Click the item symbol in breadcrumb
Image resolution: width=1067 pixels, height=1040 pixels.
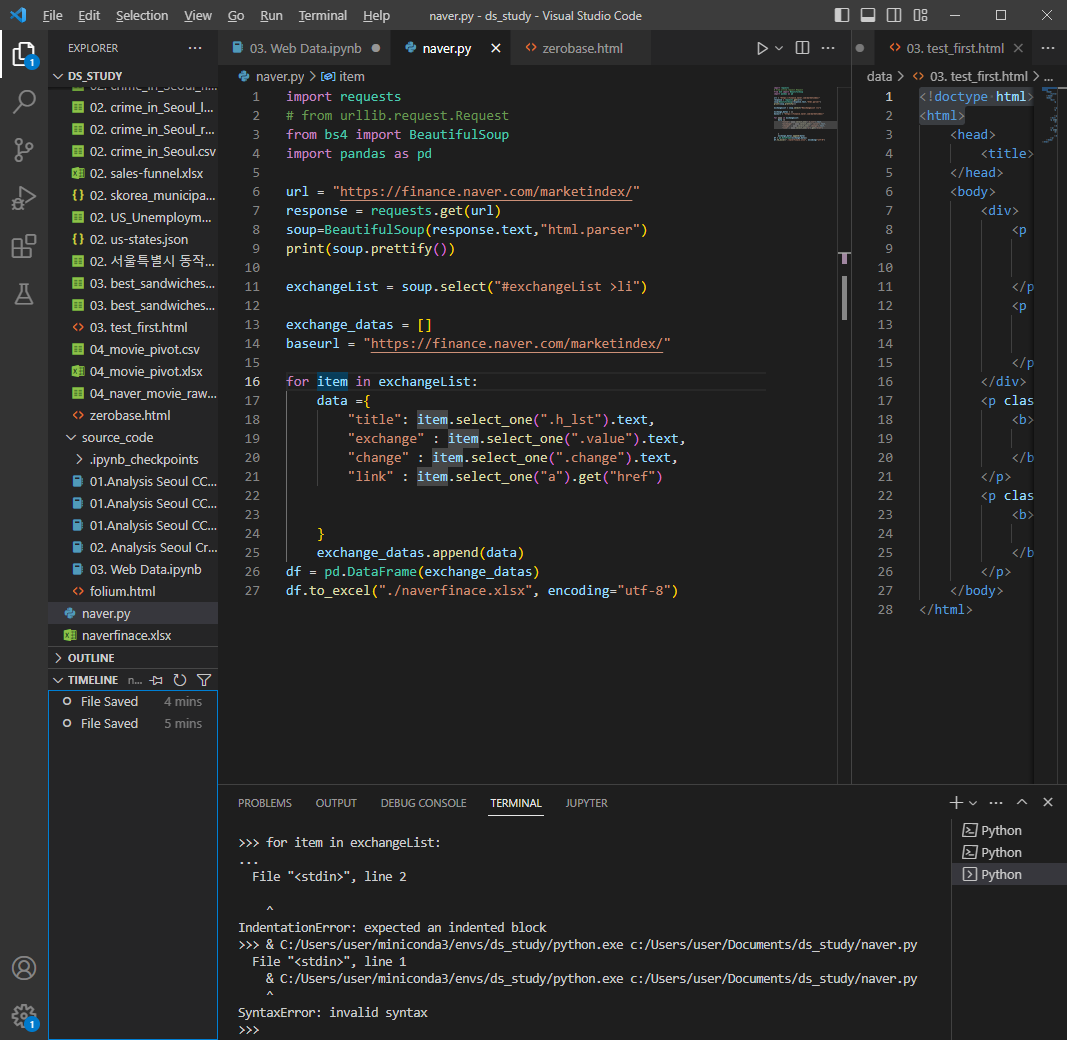coord(343,76)
